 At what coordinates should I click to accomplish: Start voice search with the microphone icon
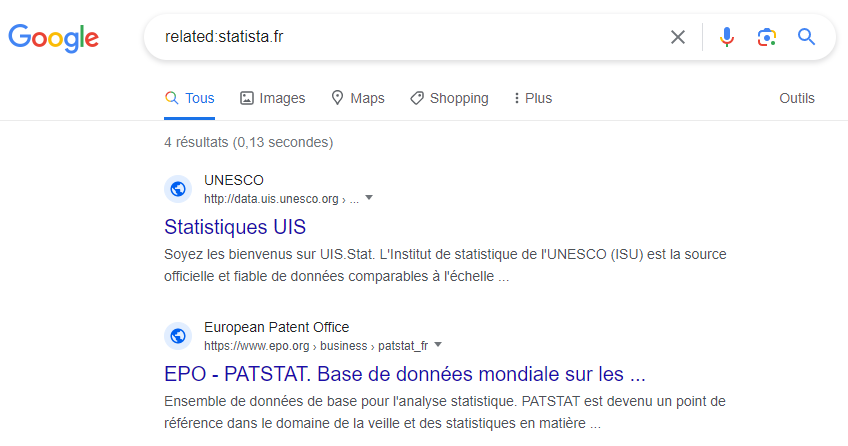[x=727, y=37]
